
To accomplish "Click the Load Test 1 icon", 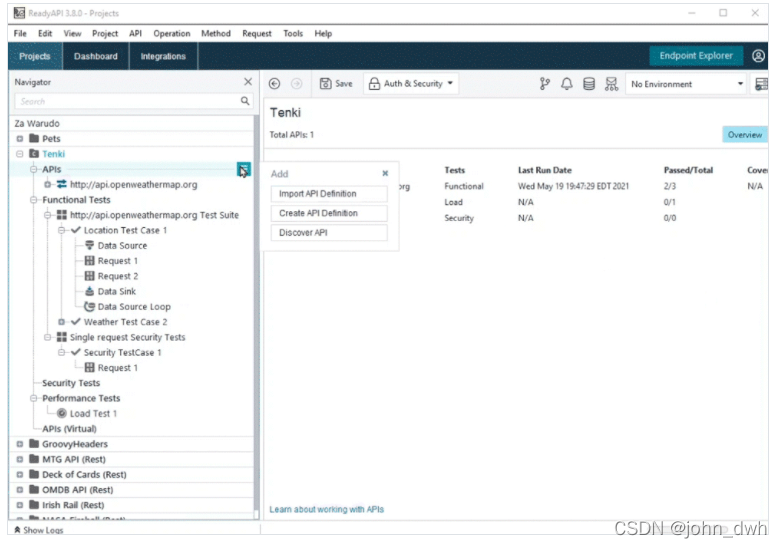I will 62,413.
